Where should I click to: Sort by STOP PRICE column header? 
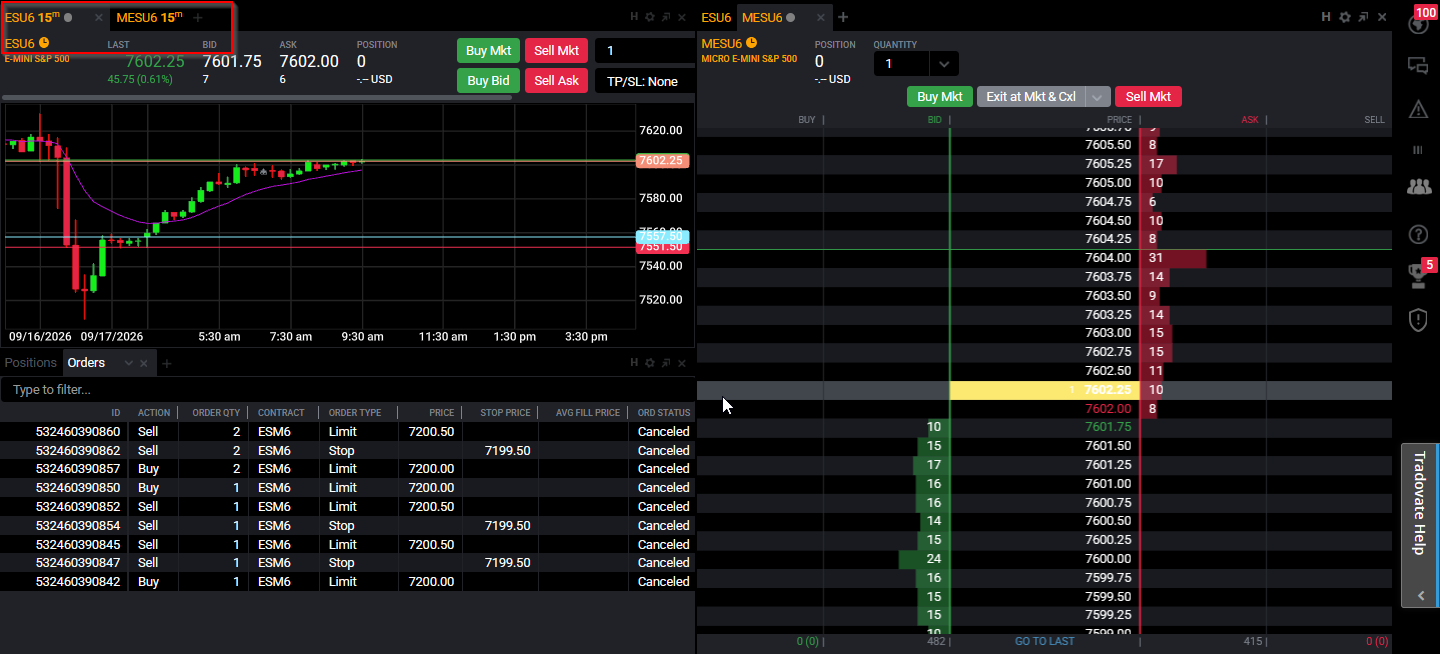point(505,412)
